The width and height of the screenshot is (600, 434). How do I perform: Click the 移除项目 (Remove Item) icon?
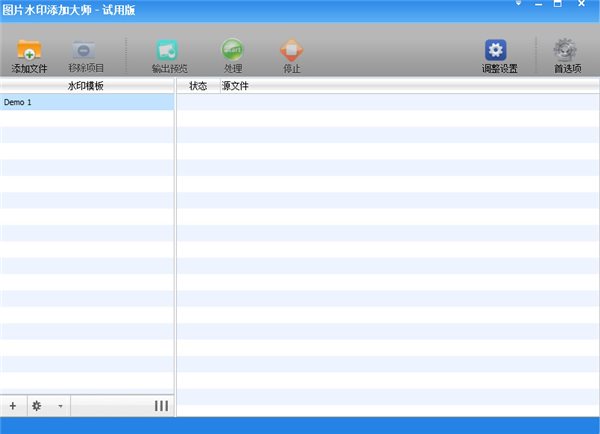tap(84, 50)
